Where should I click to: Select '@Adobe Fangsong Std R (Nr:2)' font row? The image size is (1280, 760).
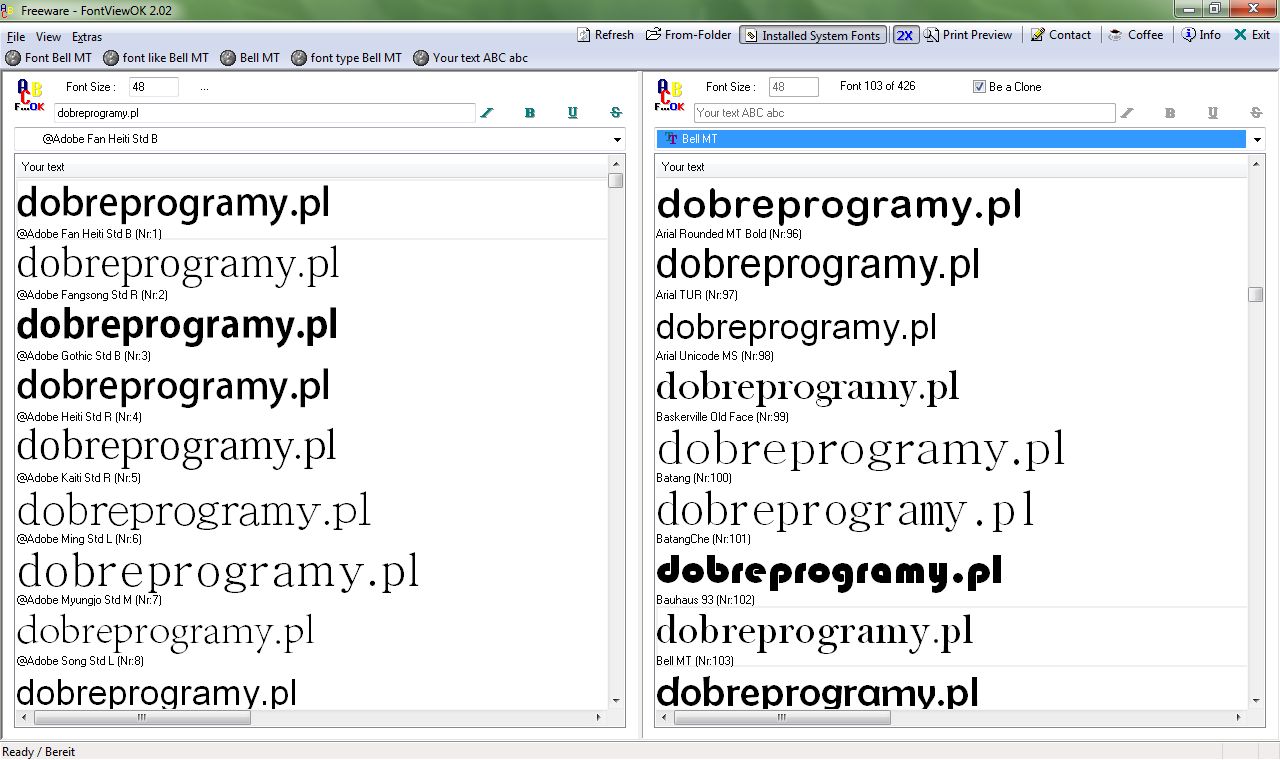tap(312, 271)
